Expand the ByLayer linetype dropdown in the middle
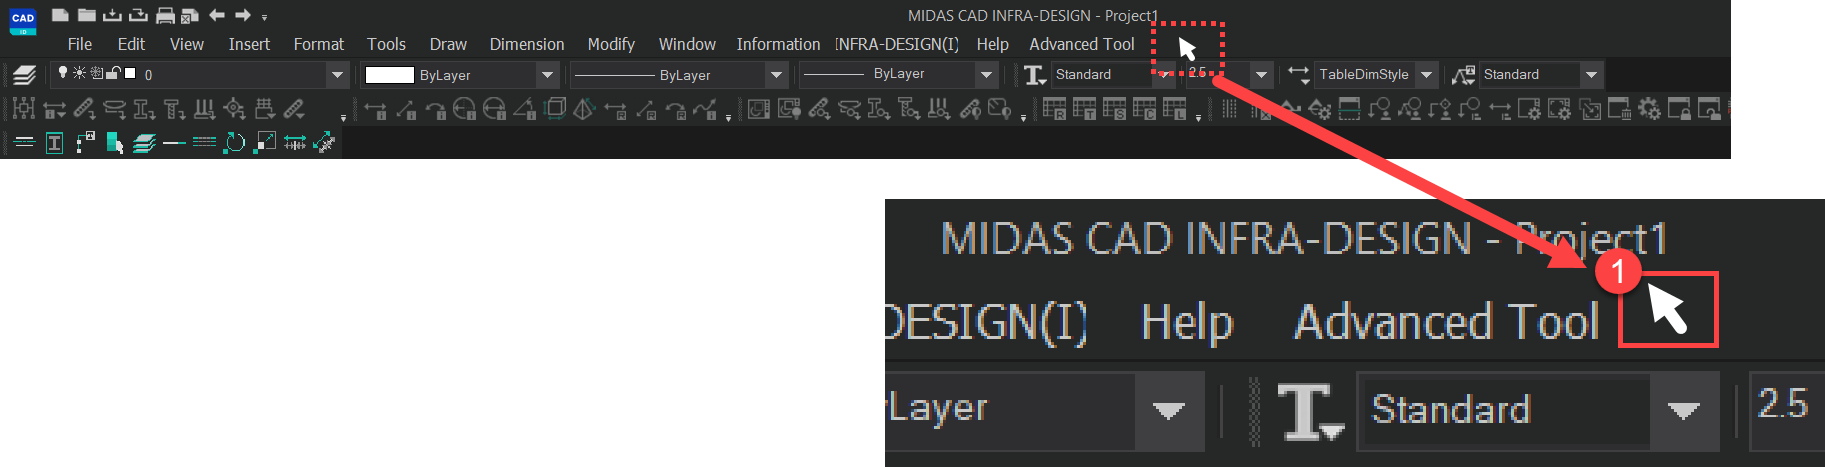 pyautogui.click(x=776, y=75)
